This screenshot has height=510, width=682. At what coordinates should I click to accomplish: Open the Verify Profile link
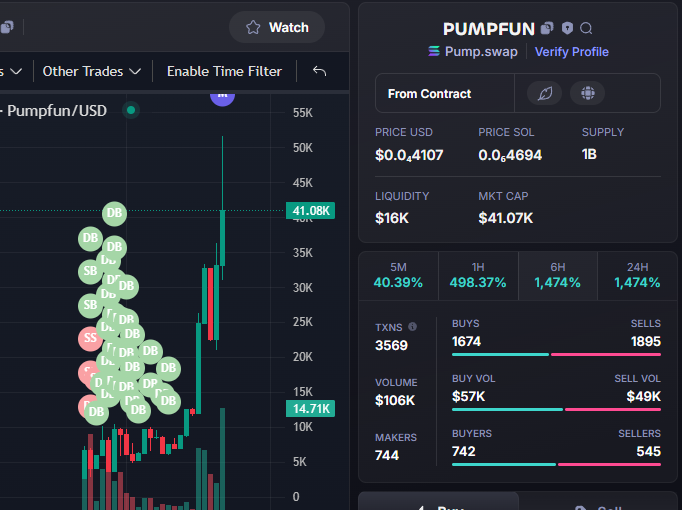572,52
